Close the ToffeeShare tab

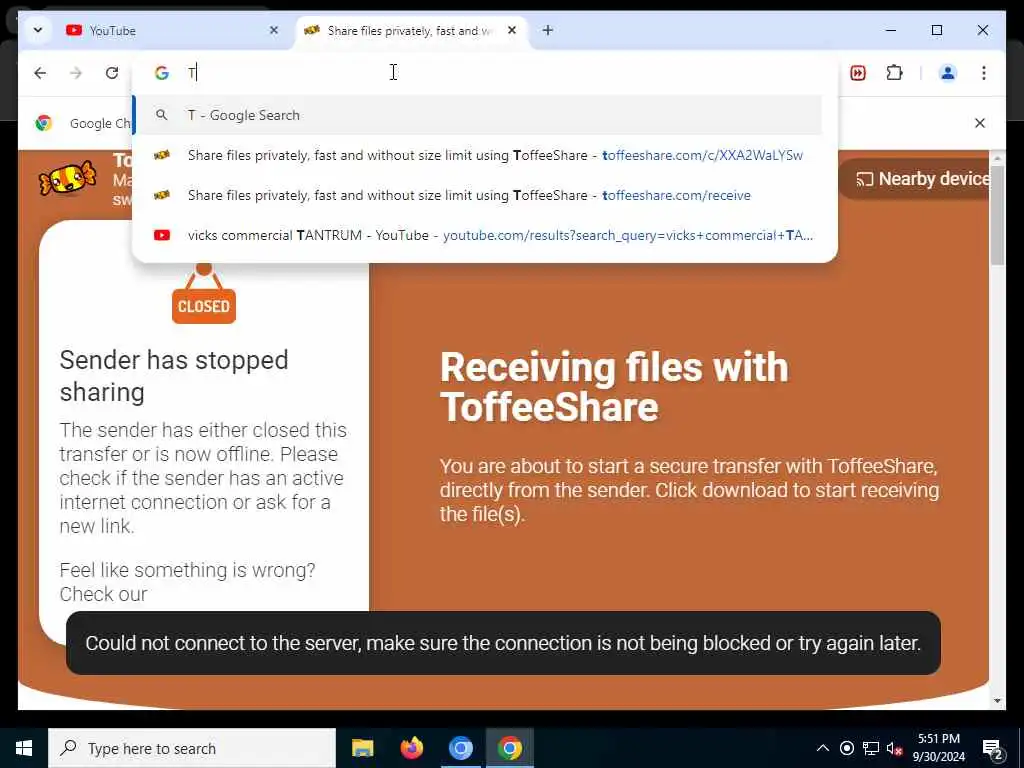[512, 30]
